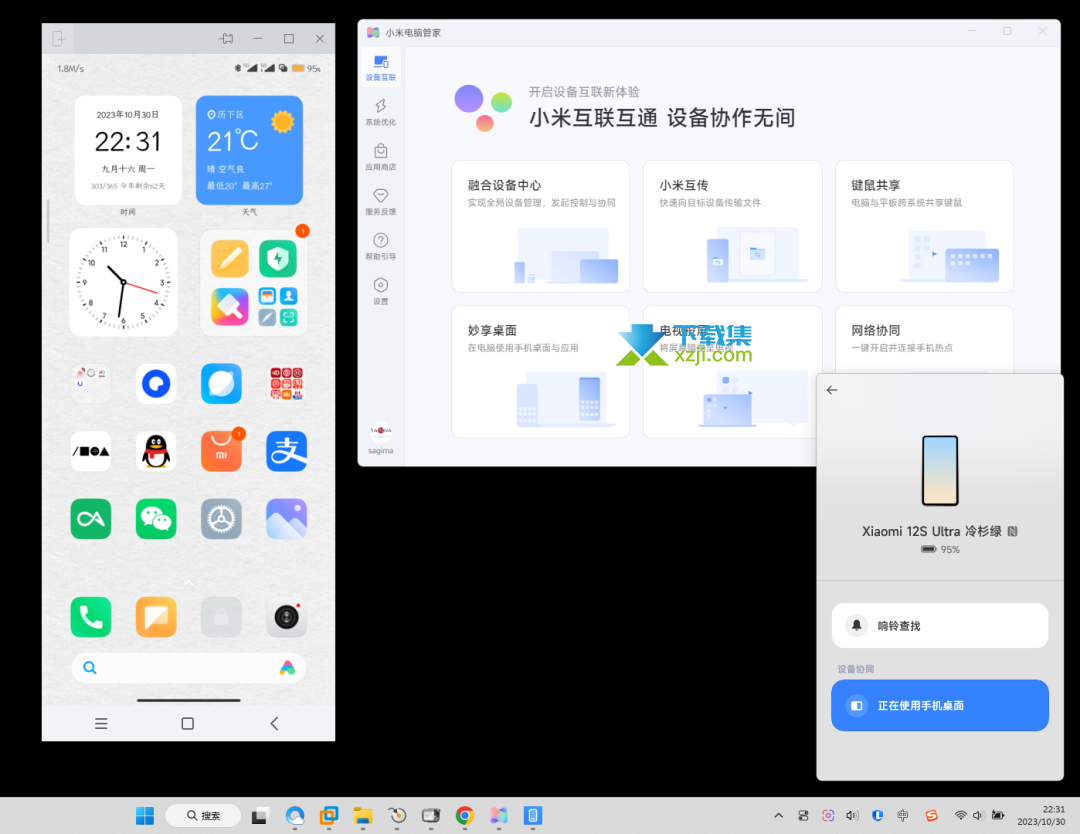Pin the phone mirror window
The image size is (1080, 834).
(227, 39)
